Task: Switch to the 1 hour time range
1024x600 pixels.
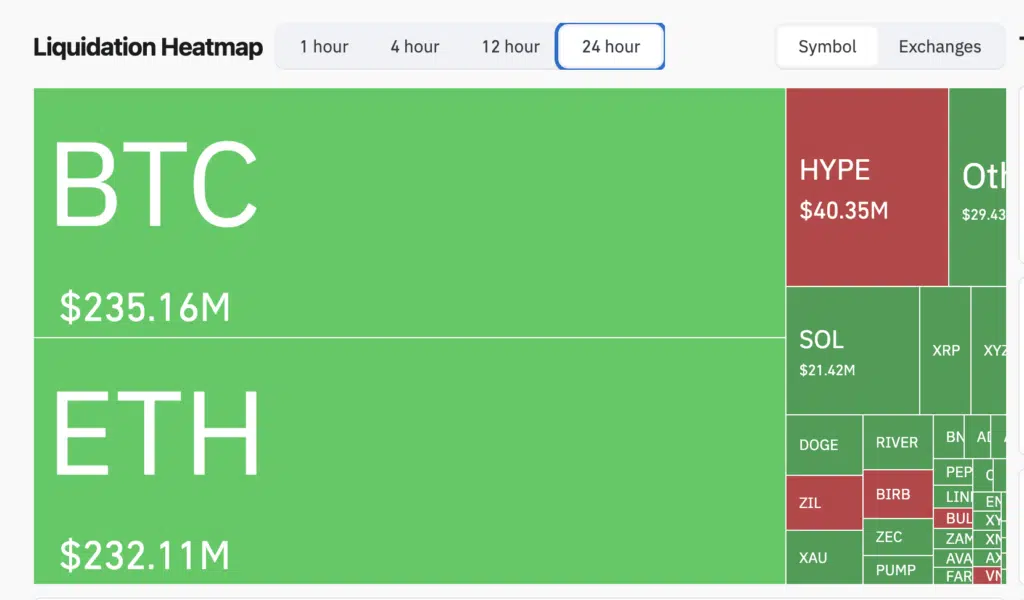Action: 322,46
